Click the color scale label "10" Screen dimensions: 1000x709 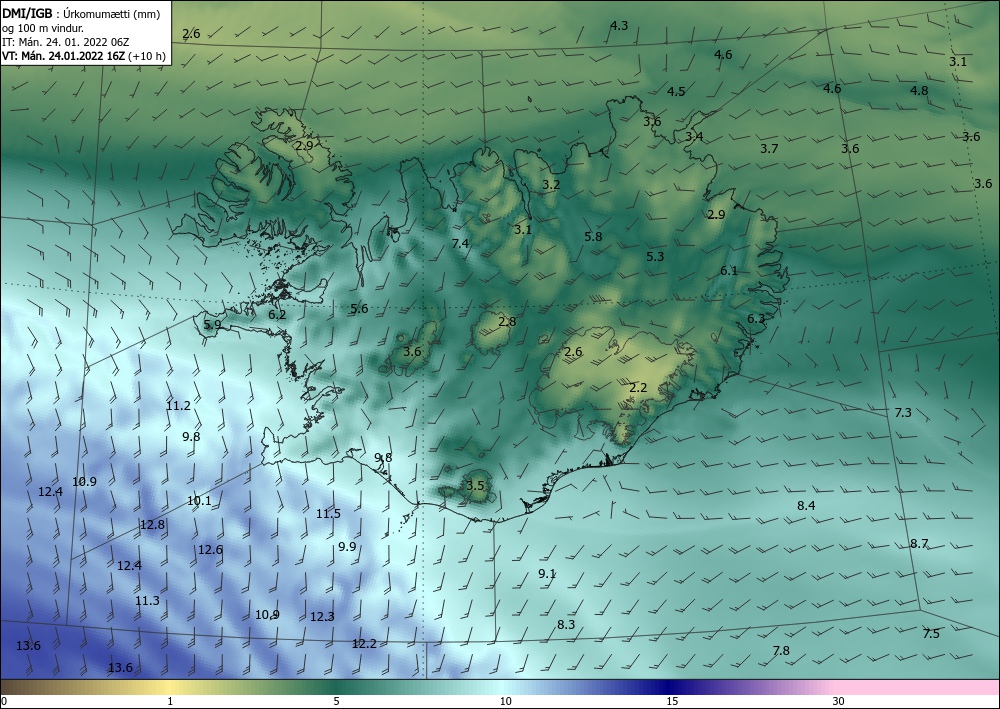(x=505, y=702)
